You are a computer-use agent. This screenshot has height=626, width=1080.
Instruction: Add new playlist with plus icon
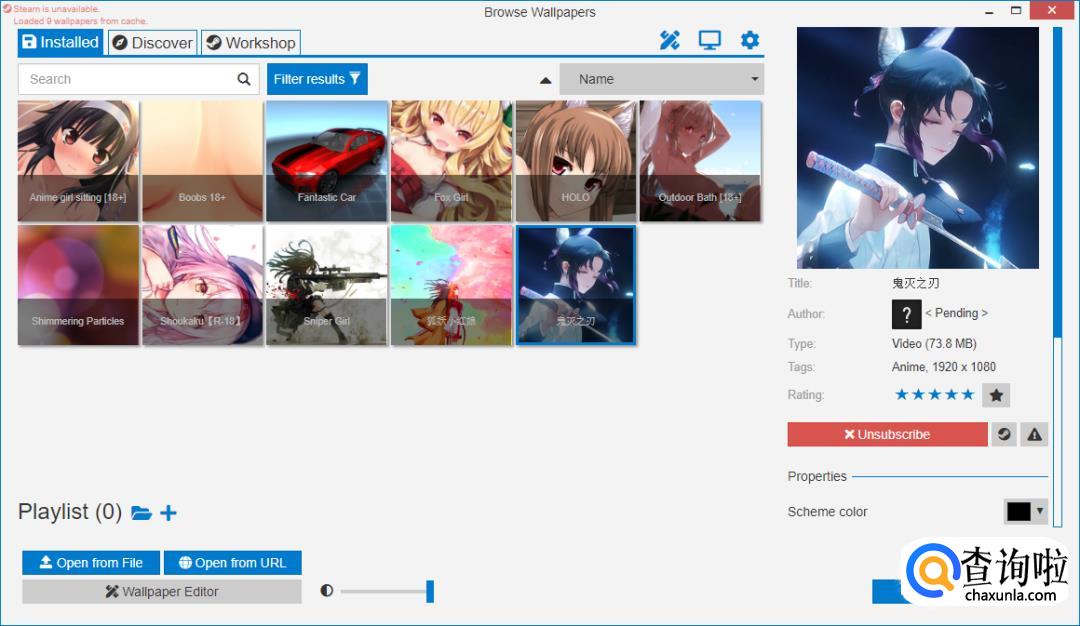(169, 513)
